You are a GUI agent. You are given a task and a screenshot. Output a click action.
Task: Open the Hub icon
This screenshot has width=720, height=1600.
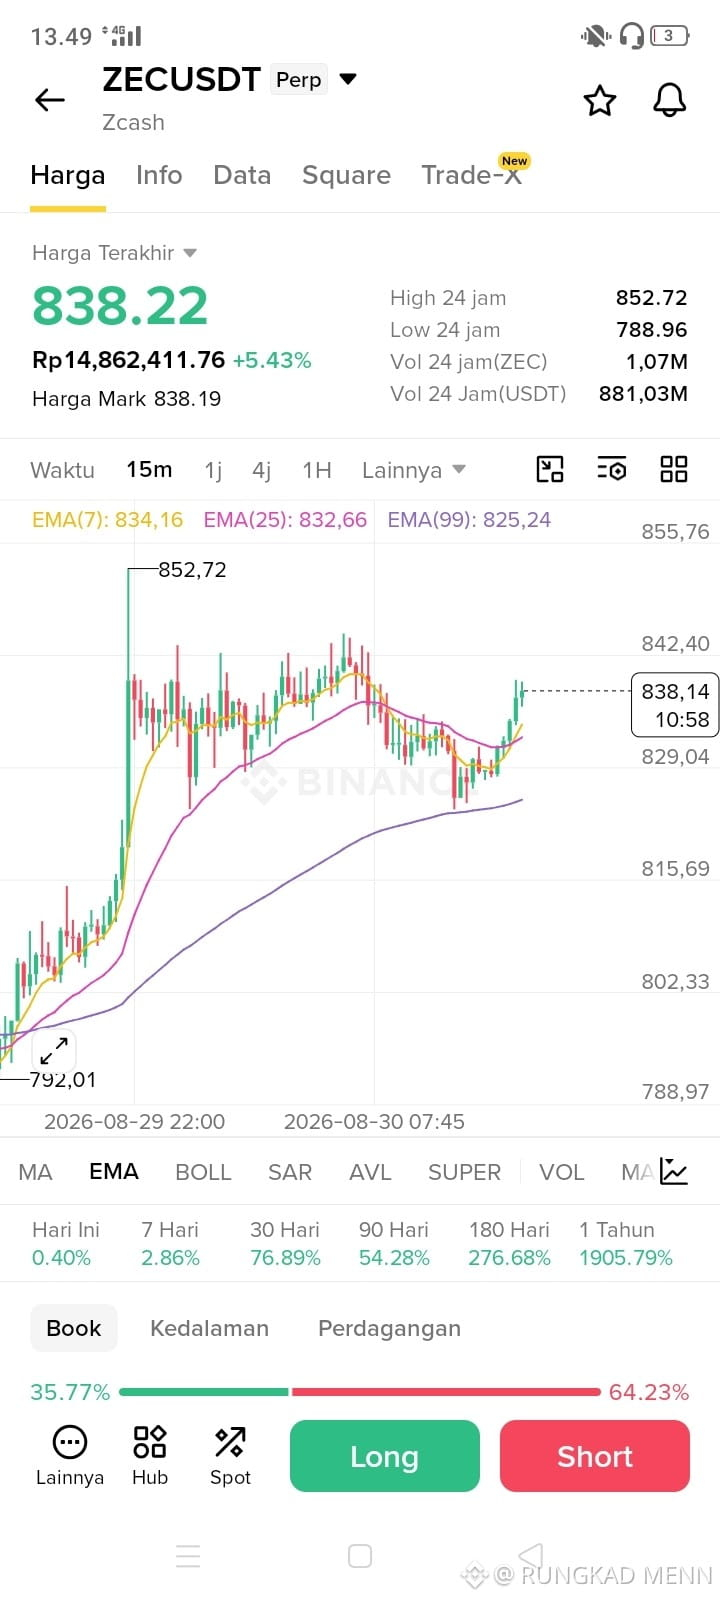click(x=150, y=1455)
